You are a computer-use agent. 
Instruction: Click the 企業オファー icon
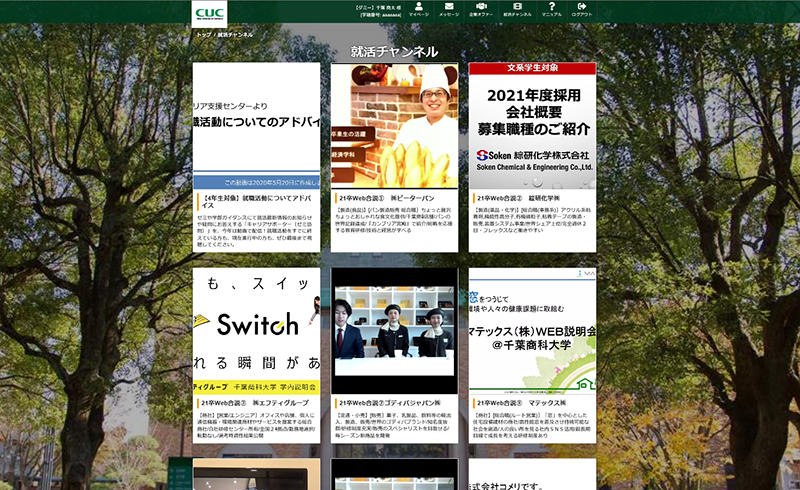pos(482,9)
